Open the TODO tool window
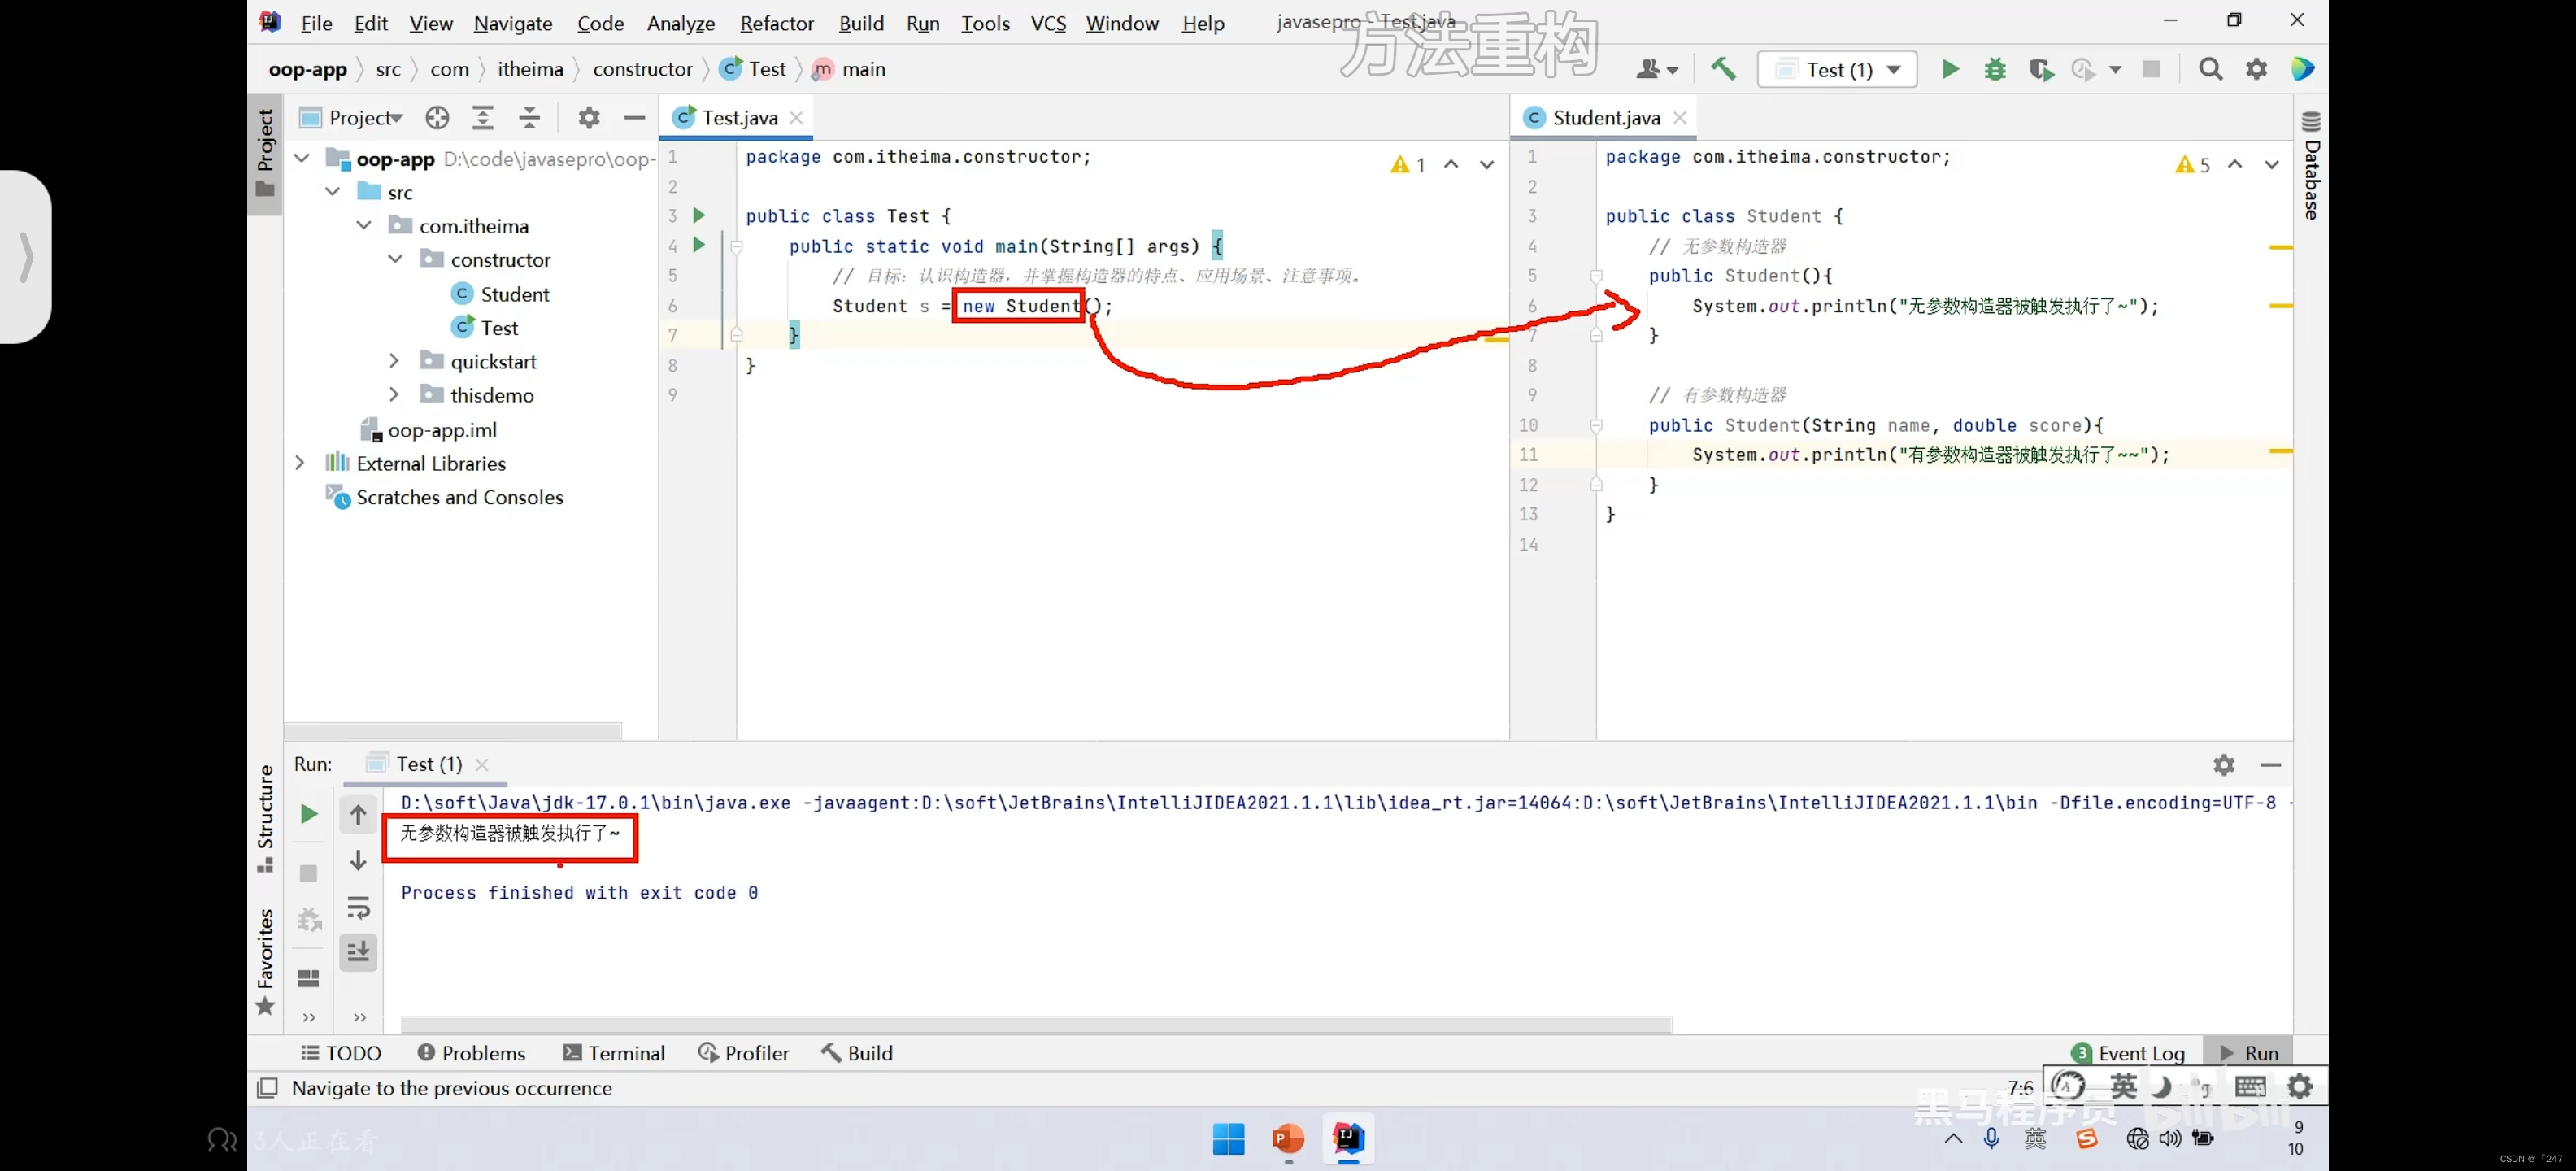The width and height of the screenshot is (2576, 1171). tap(341, 1053)
